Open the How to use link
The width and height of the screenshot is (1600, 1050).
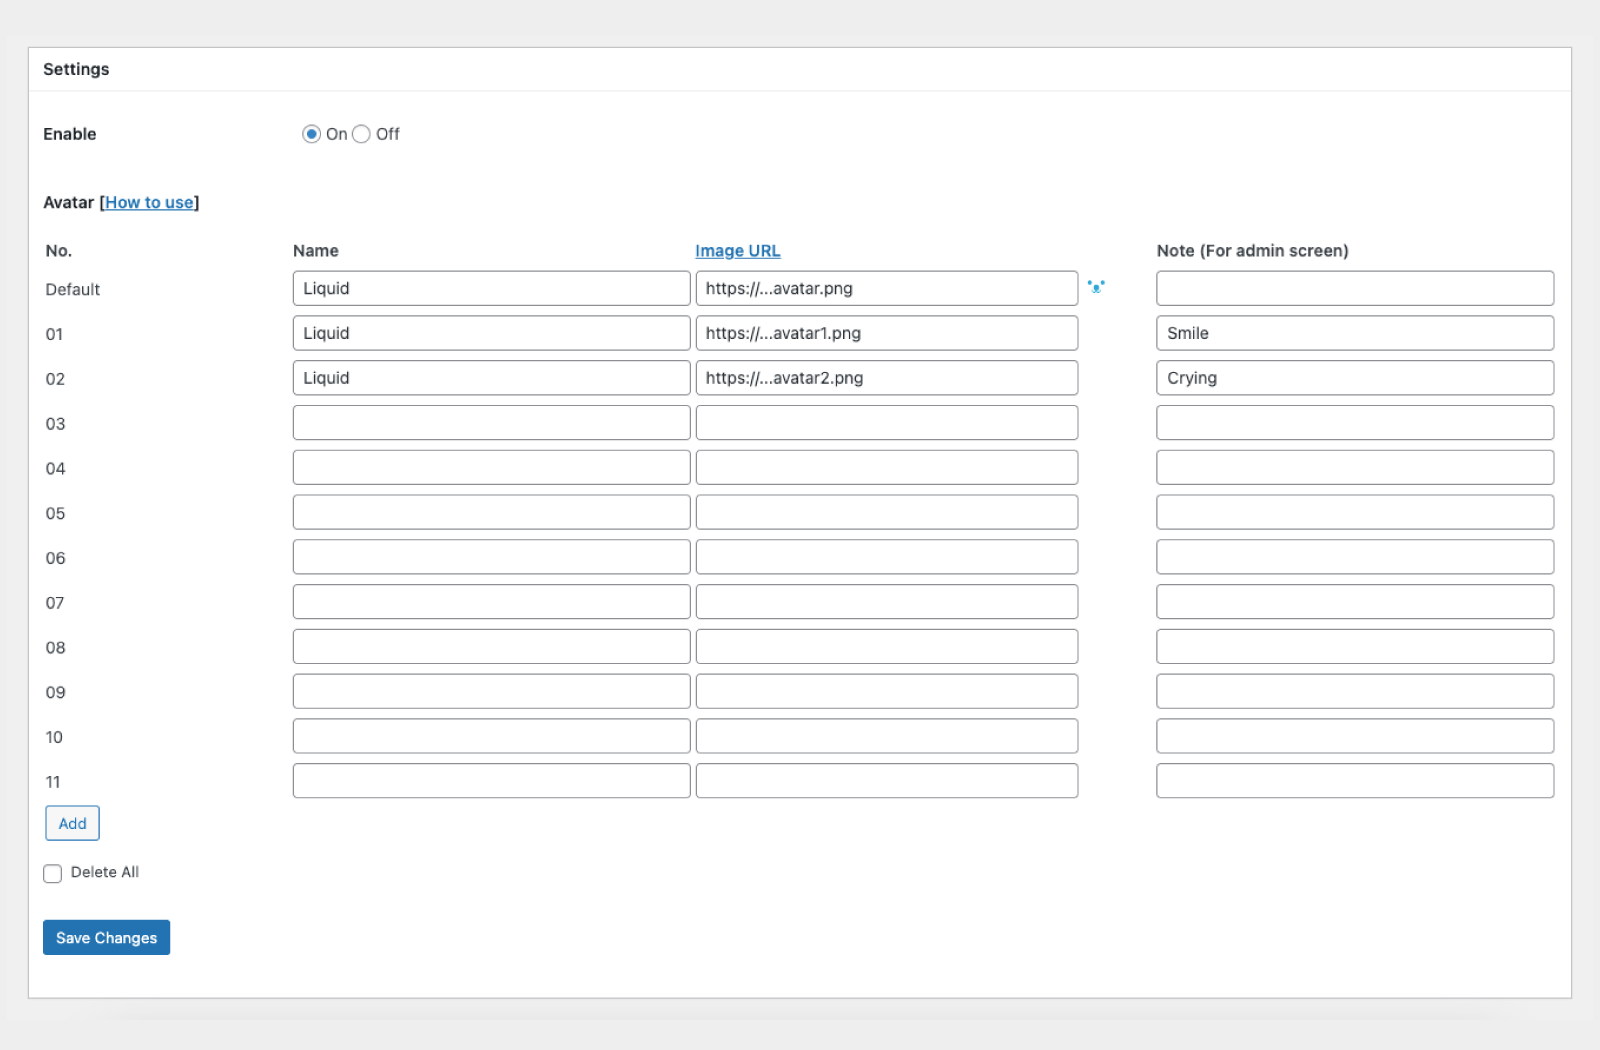coord(150,202)
